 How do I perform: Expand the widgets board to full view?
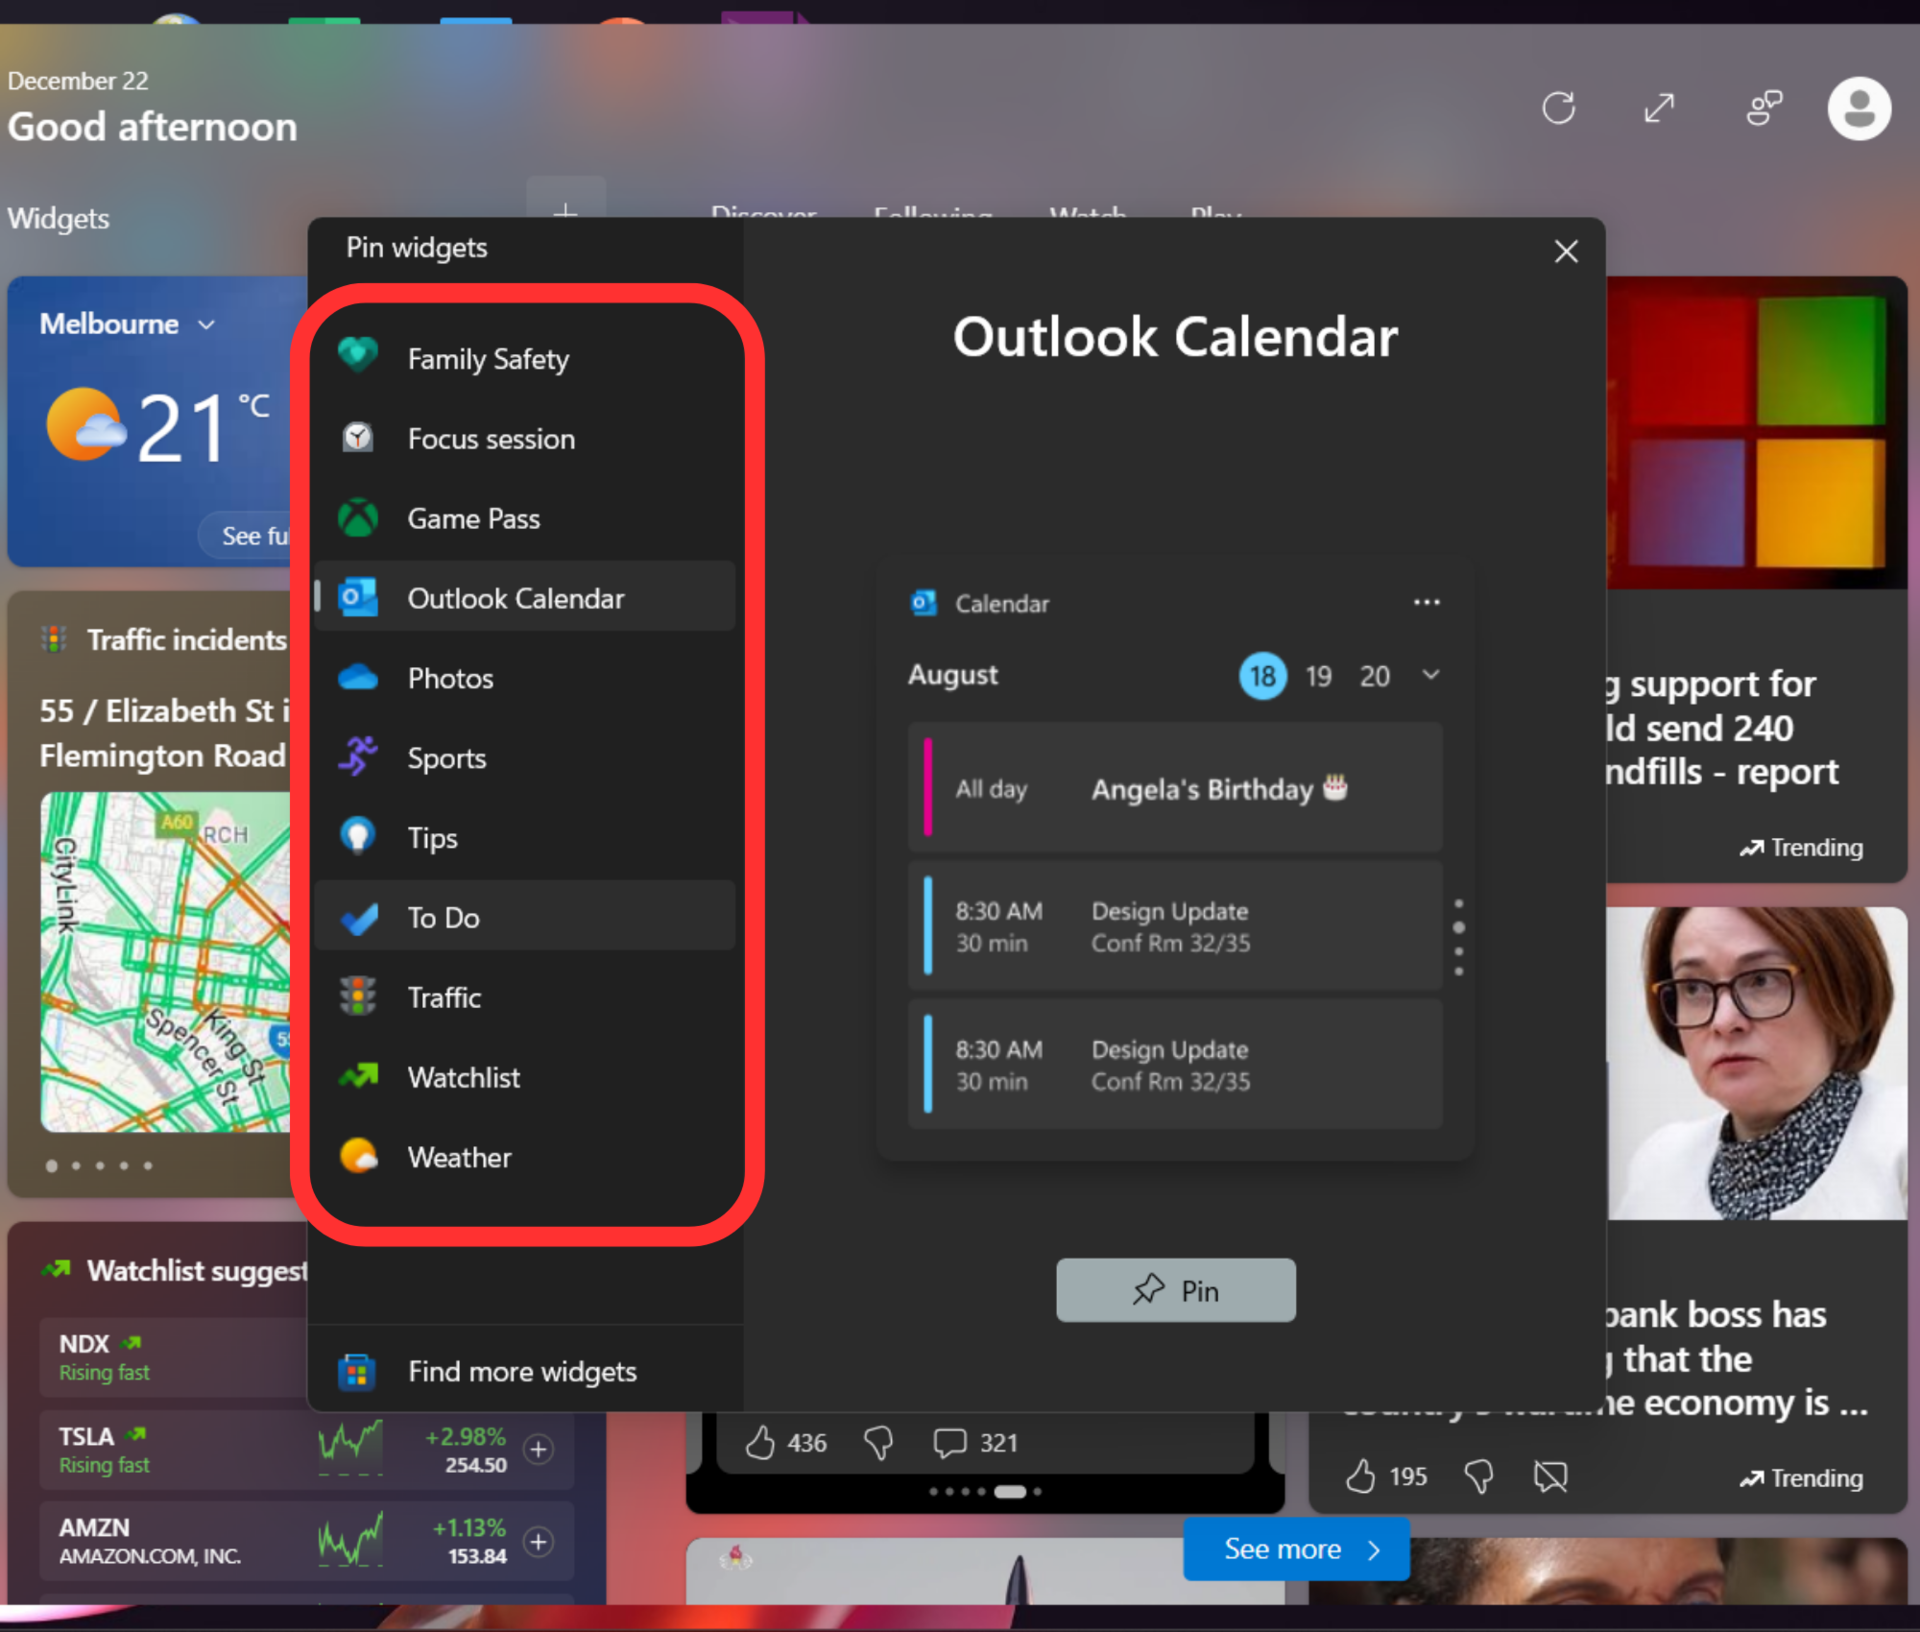click(1659, 108)
